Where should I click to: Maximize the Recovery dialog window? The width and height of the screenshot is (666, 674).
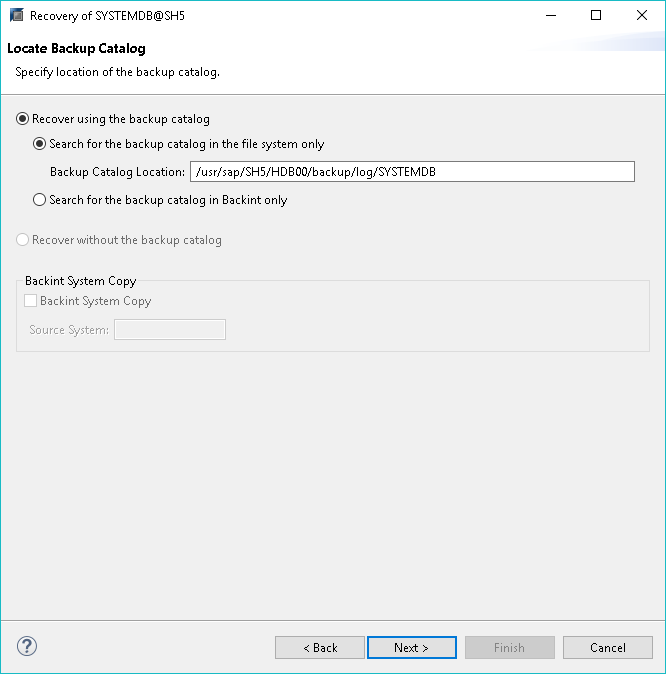click(x=597, y=16)
